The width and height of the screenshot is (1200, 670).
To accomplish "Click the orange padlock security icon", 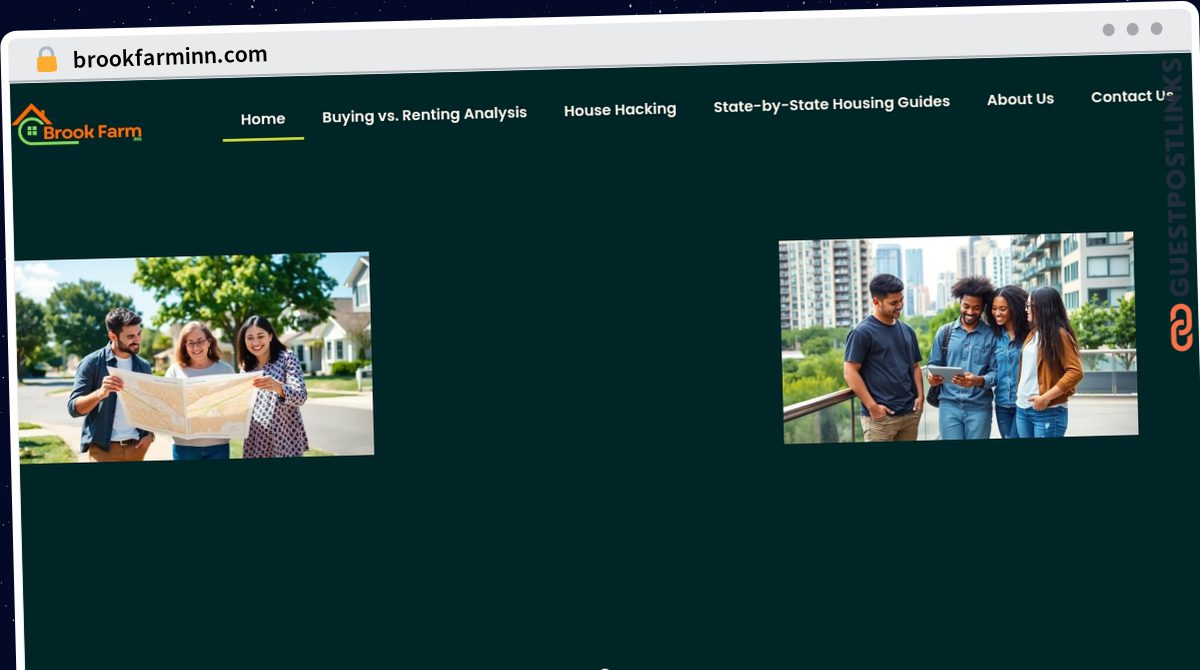I will (46, 59).
